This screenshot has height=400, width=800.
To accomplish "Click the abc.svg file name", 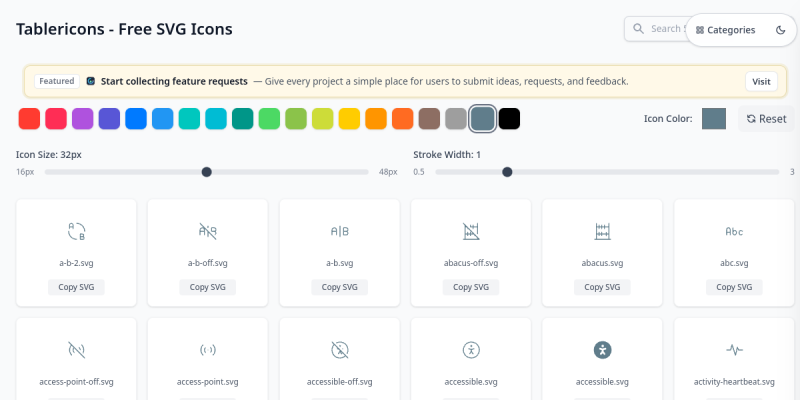I will pyautogui.click(x=734, y=263).
